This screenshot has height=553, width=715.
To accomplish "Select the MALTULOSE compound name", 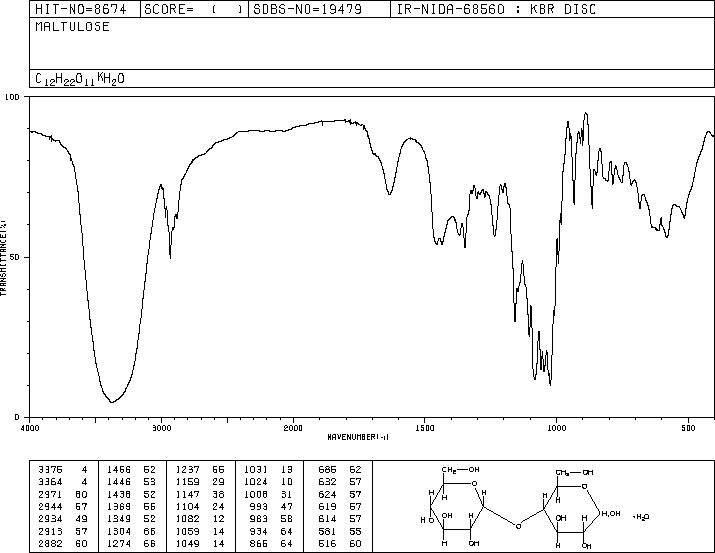I will click(x=73, y=27).
